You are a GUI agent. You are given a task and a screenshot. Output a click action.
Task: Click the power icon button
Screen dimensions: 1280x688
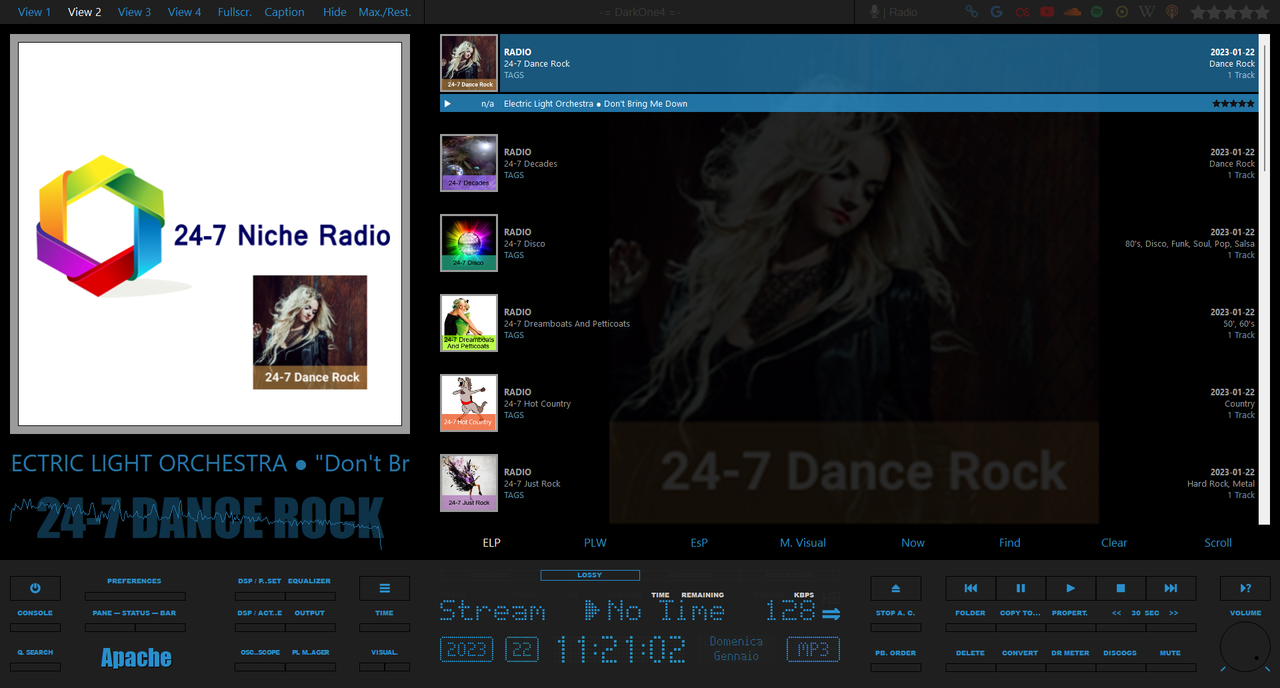tap(35, 588)
